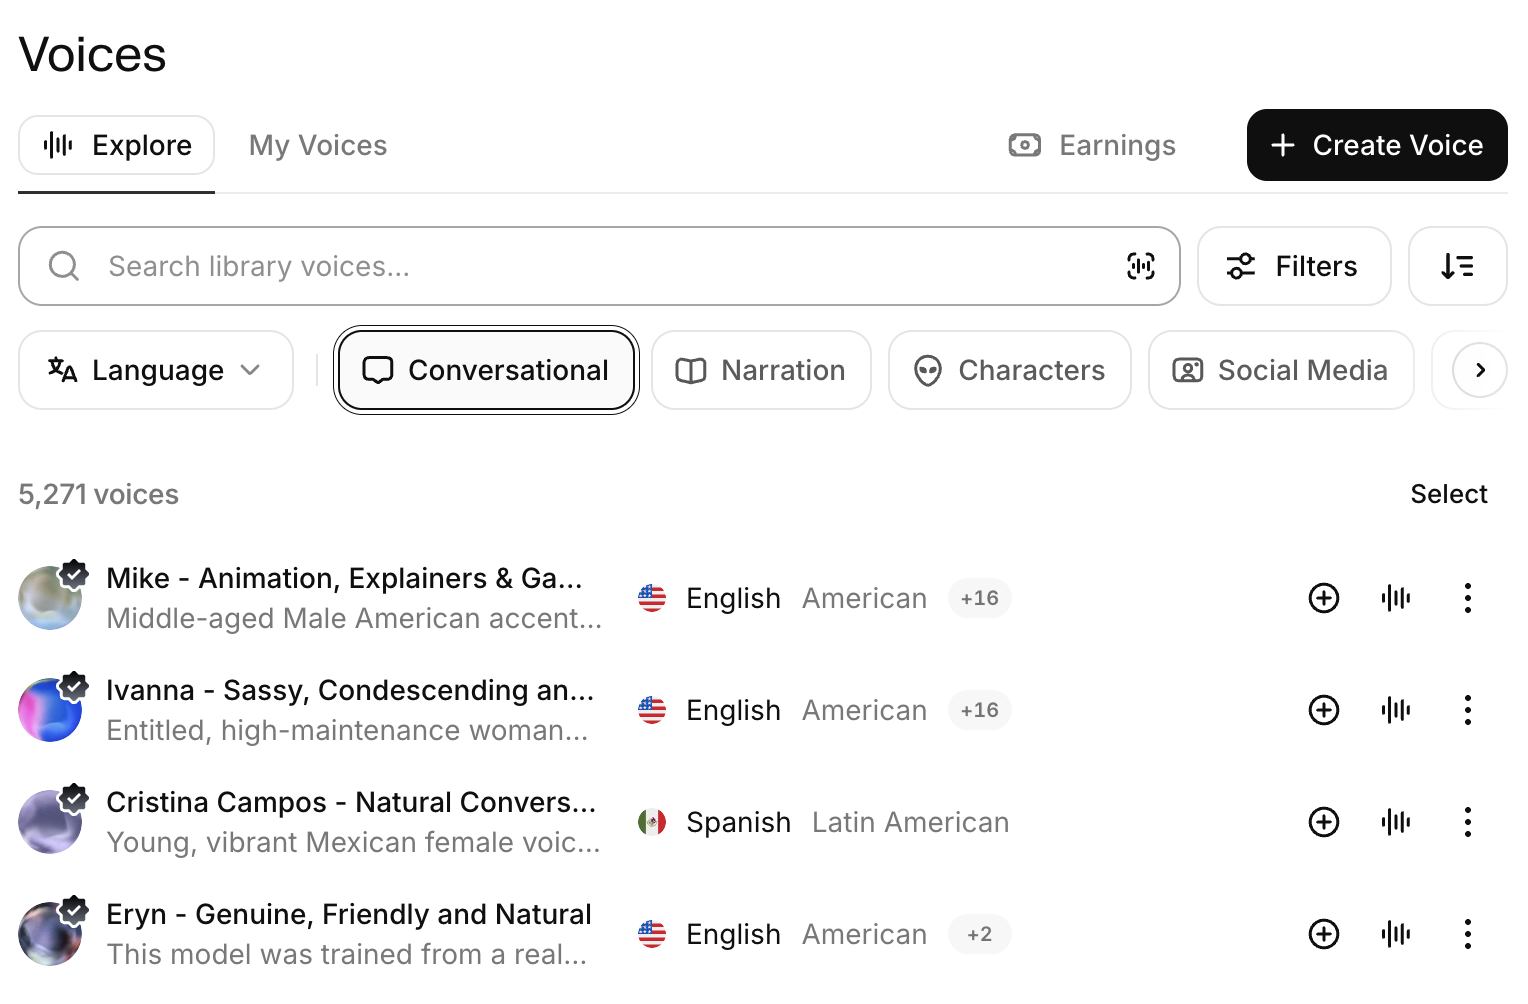1528x1004 pixels.
Task: Open "Mike - Animation, Explainers & Ga..." voice title
Action: point(344,578)
